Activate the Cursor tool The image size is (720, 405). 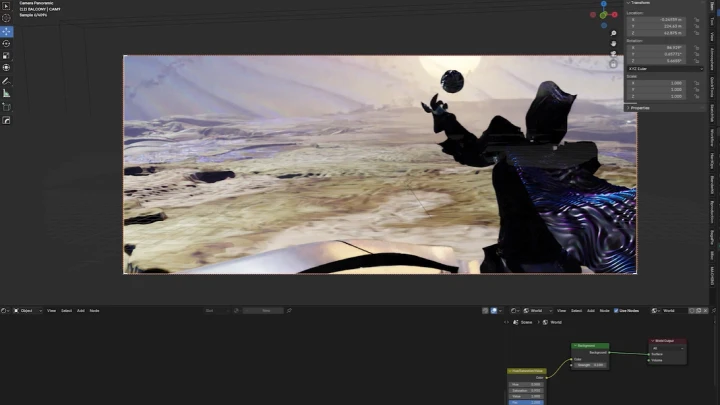(x=6, y=18)
